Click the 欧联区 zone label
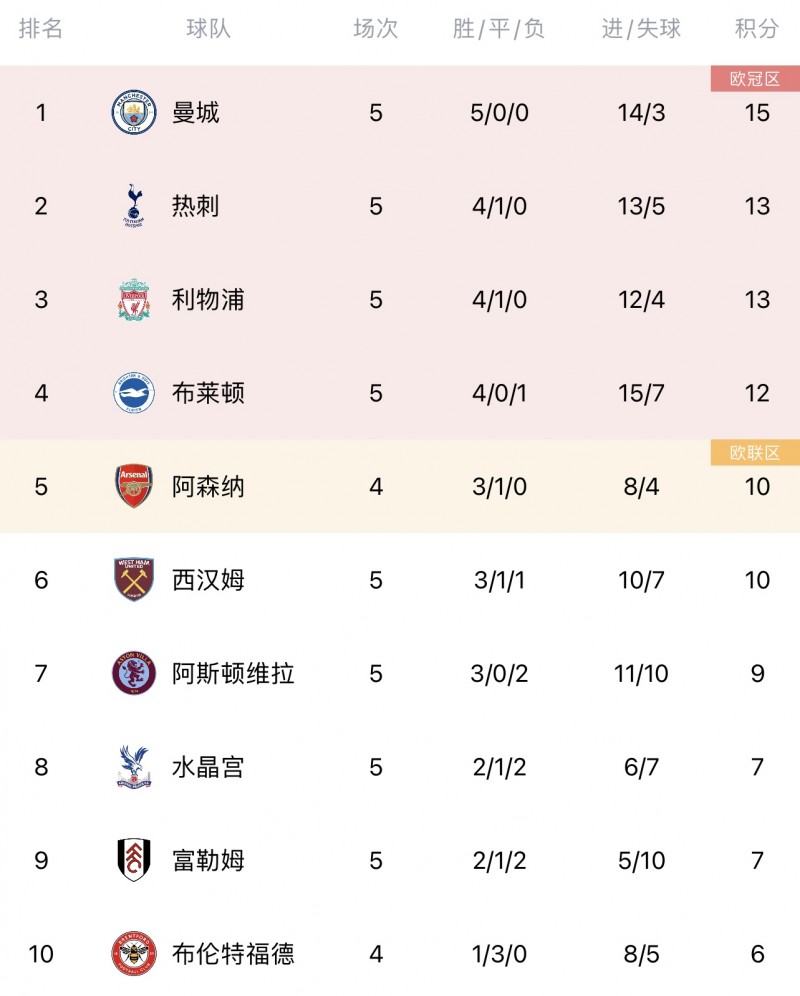The image size is (800, 996). (755, 453)
